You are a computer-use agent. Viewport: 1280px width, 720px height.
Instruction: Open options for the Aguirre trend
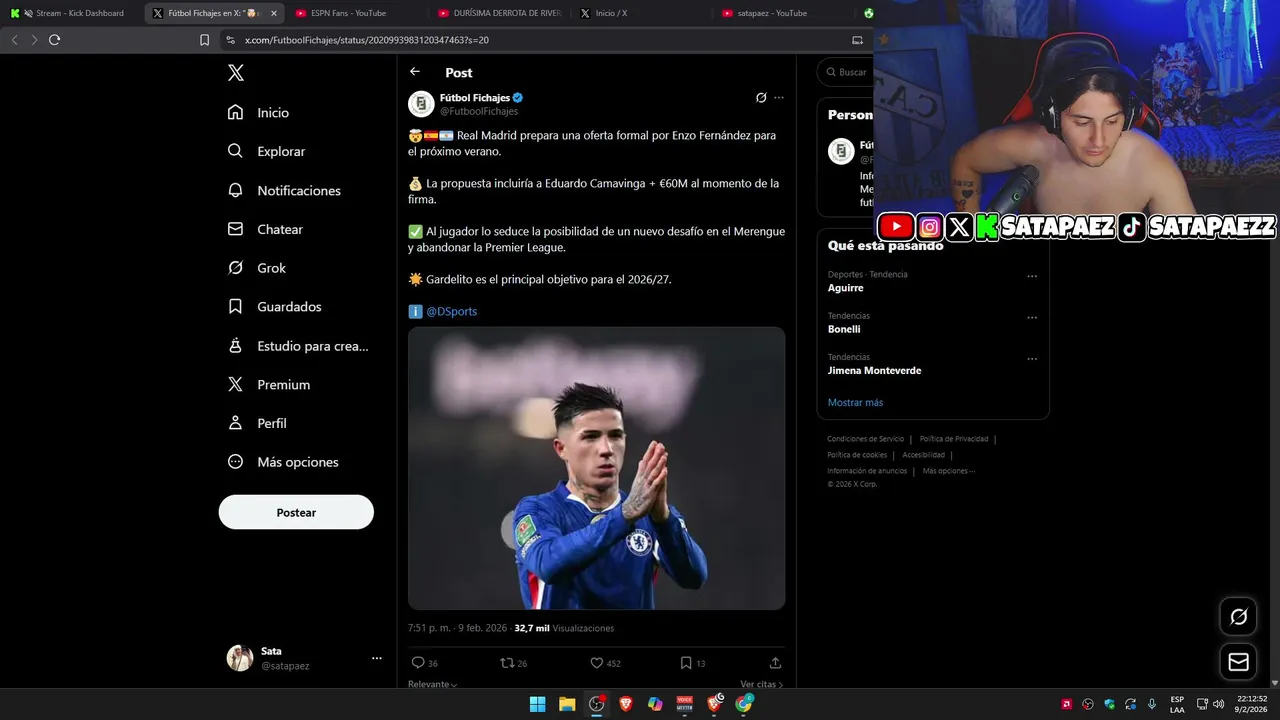(x=1032, y=276)
